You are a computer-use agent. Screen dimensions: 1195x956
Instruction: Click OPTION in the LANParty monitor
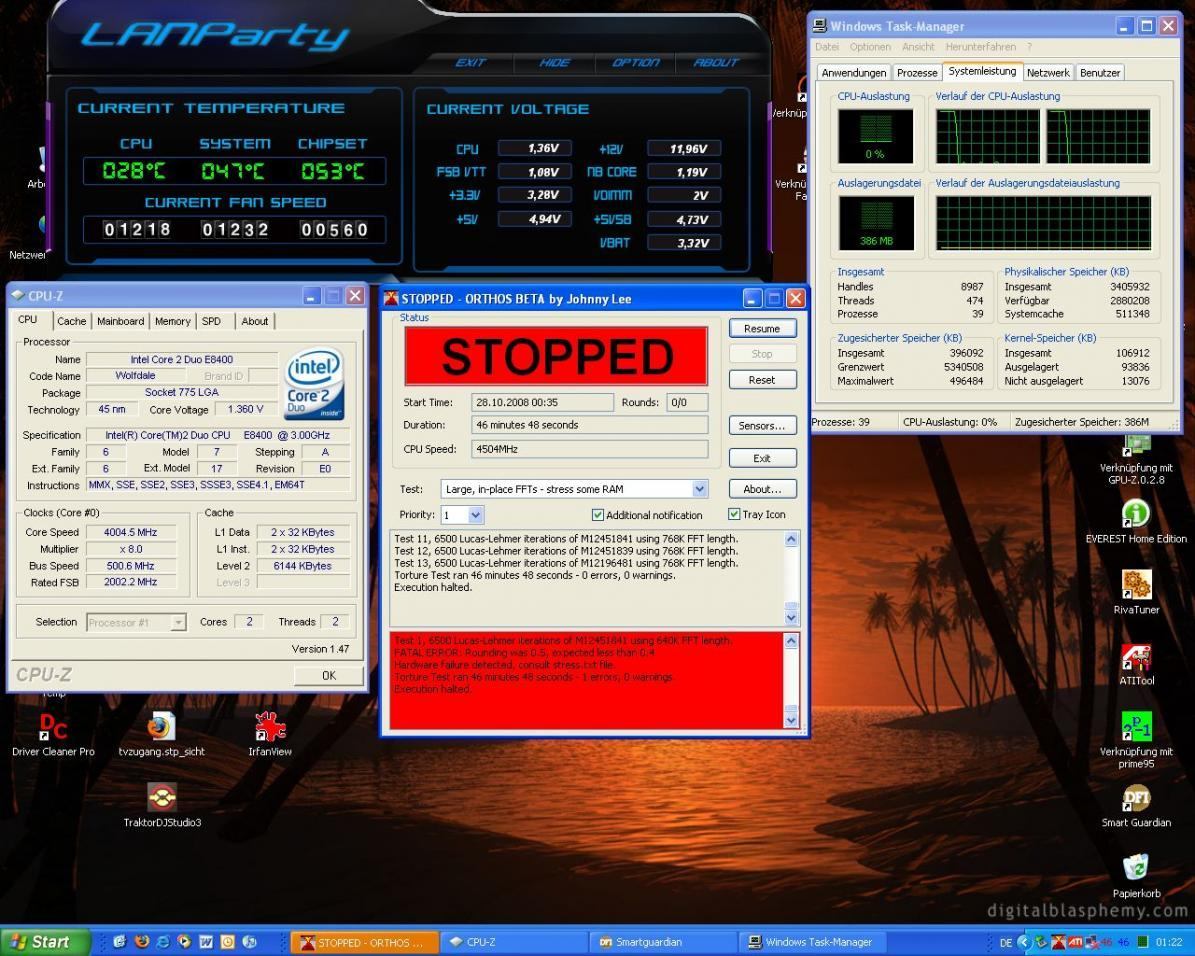[x=636, y=63]
